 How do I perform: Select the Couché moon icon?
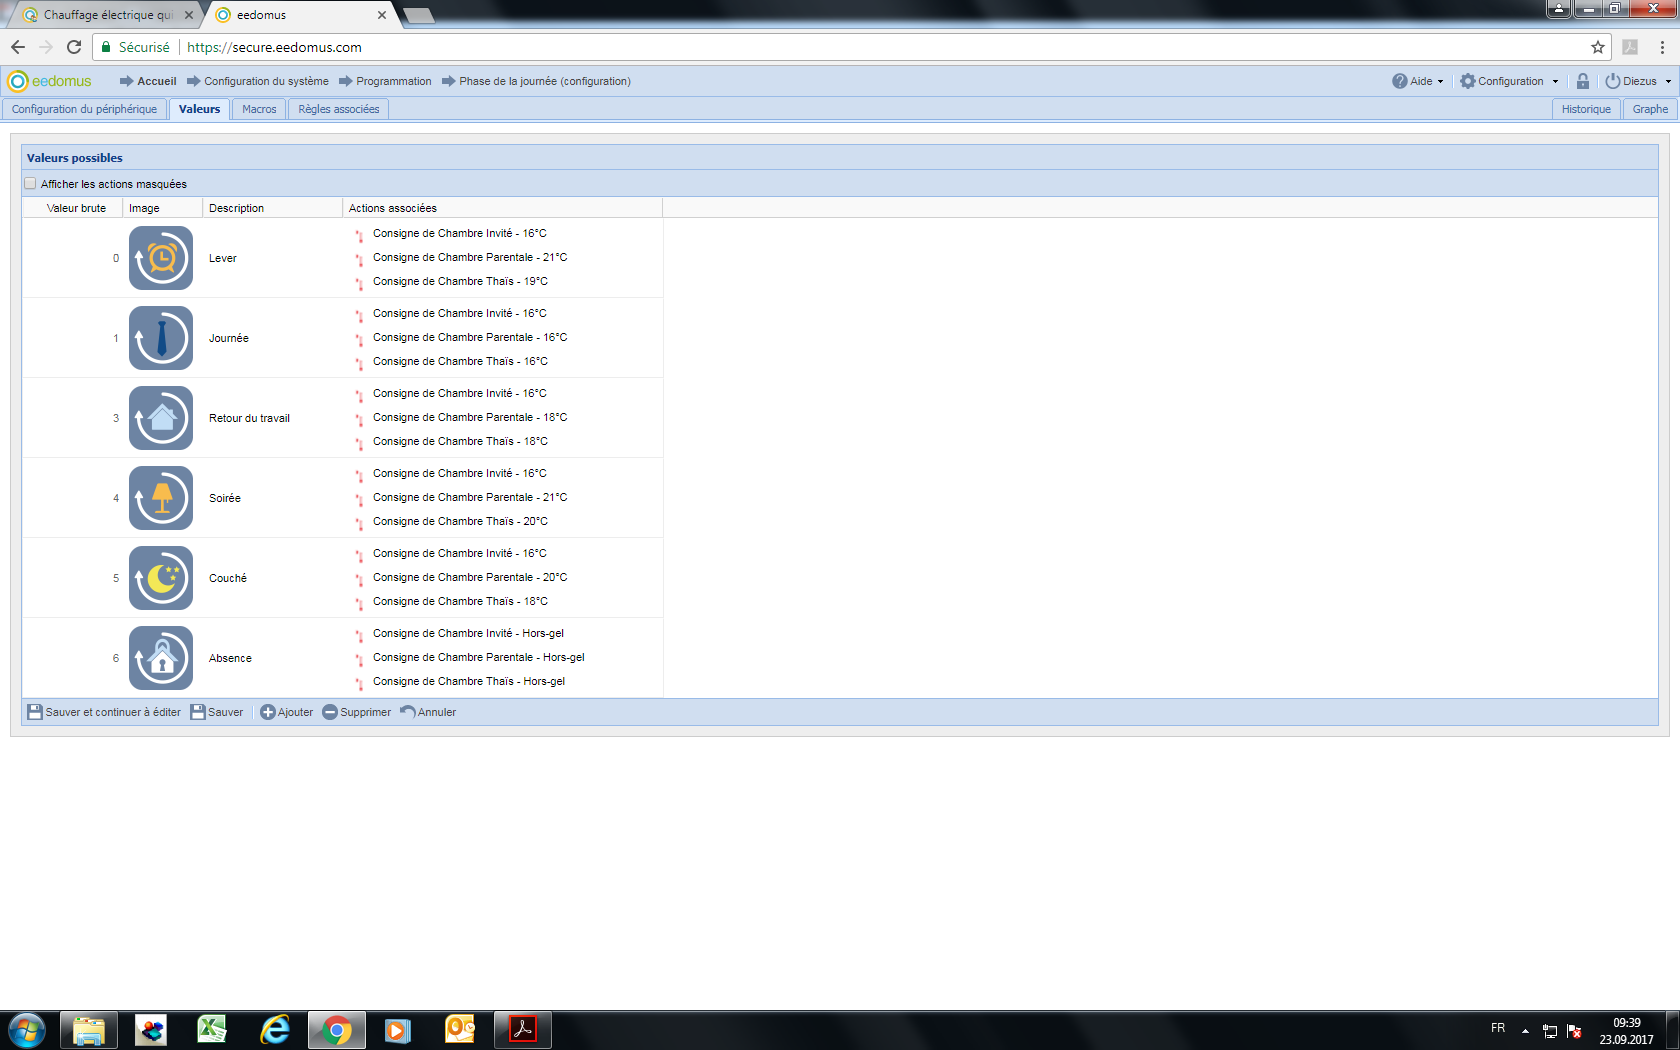click(x=160, y=578)
